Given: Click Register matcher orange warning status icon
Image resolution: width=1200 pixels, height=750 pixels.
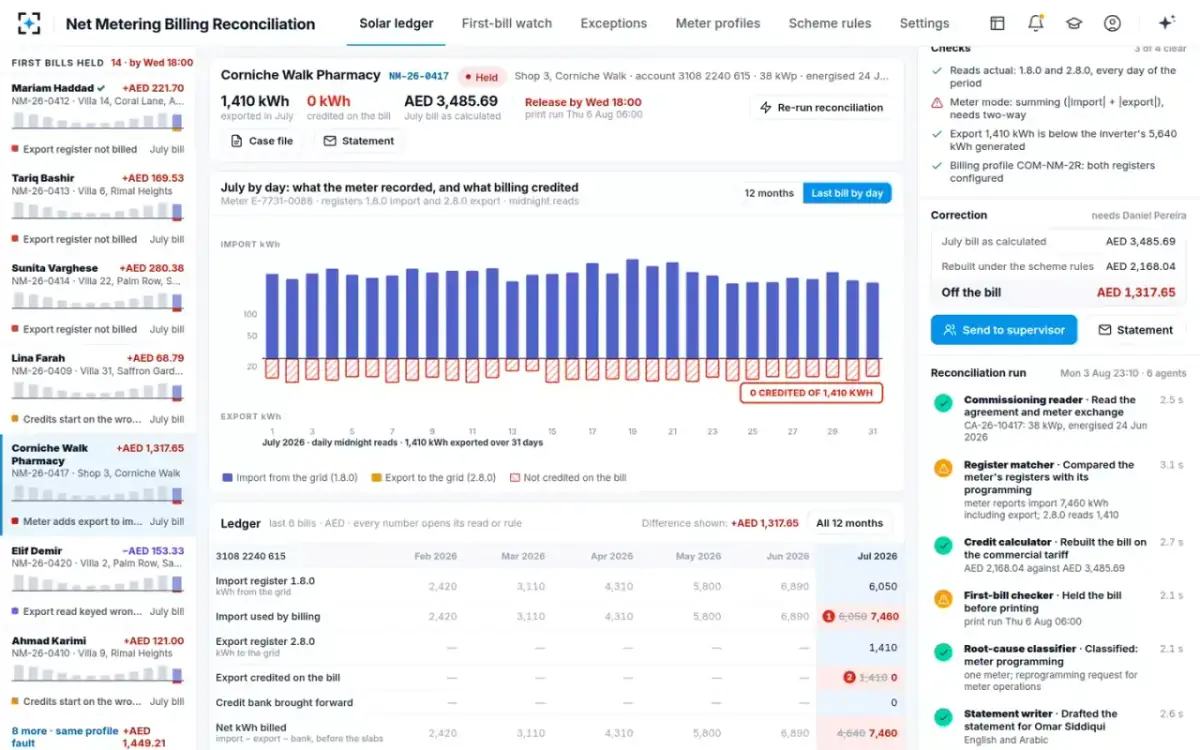Looking at the screenshot, I should point(942,468).
